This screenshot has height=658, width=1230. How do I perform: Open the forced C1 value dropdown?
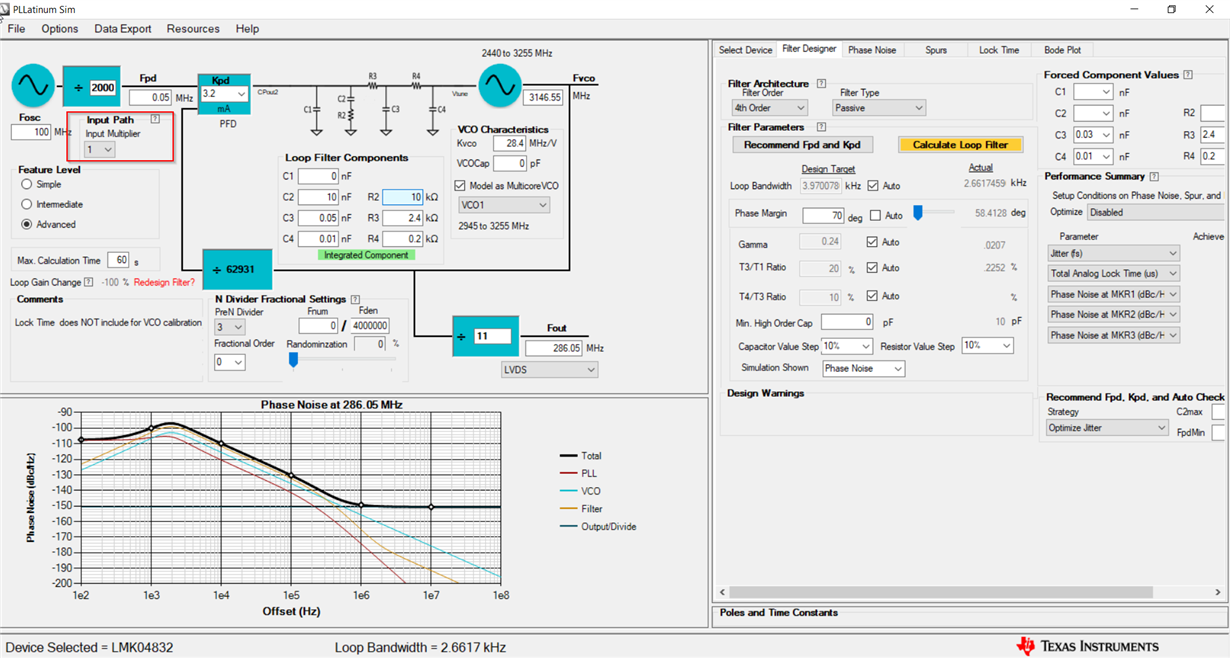pyautogui.click(x=1093, y=92)
